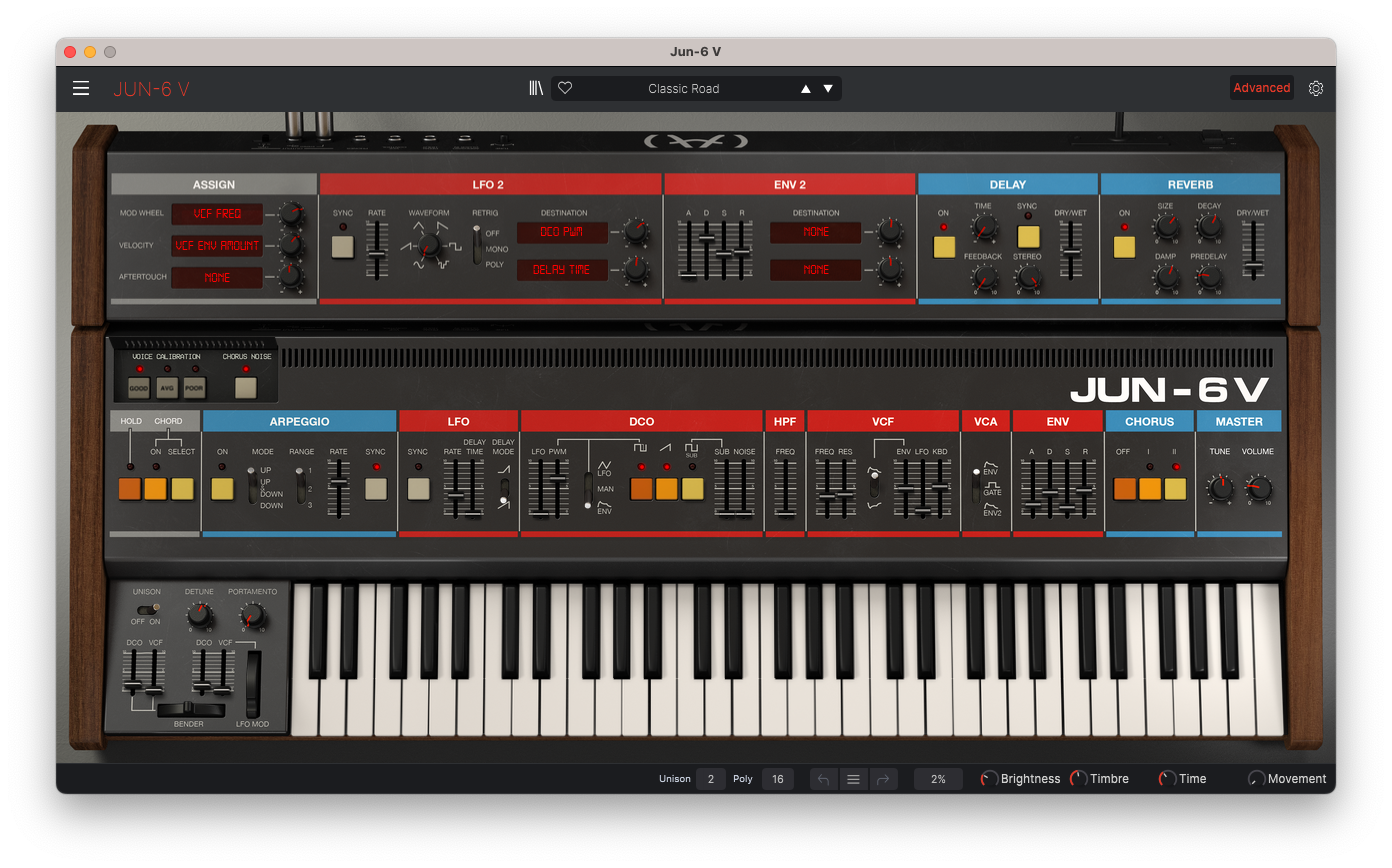Viewport: 1392px width, 868px height.
Task: Click the CPU meter 2% field
Action: coord(938,779)
